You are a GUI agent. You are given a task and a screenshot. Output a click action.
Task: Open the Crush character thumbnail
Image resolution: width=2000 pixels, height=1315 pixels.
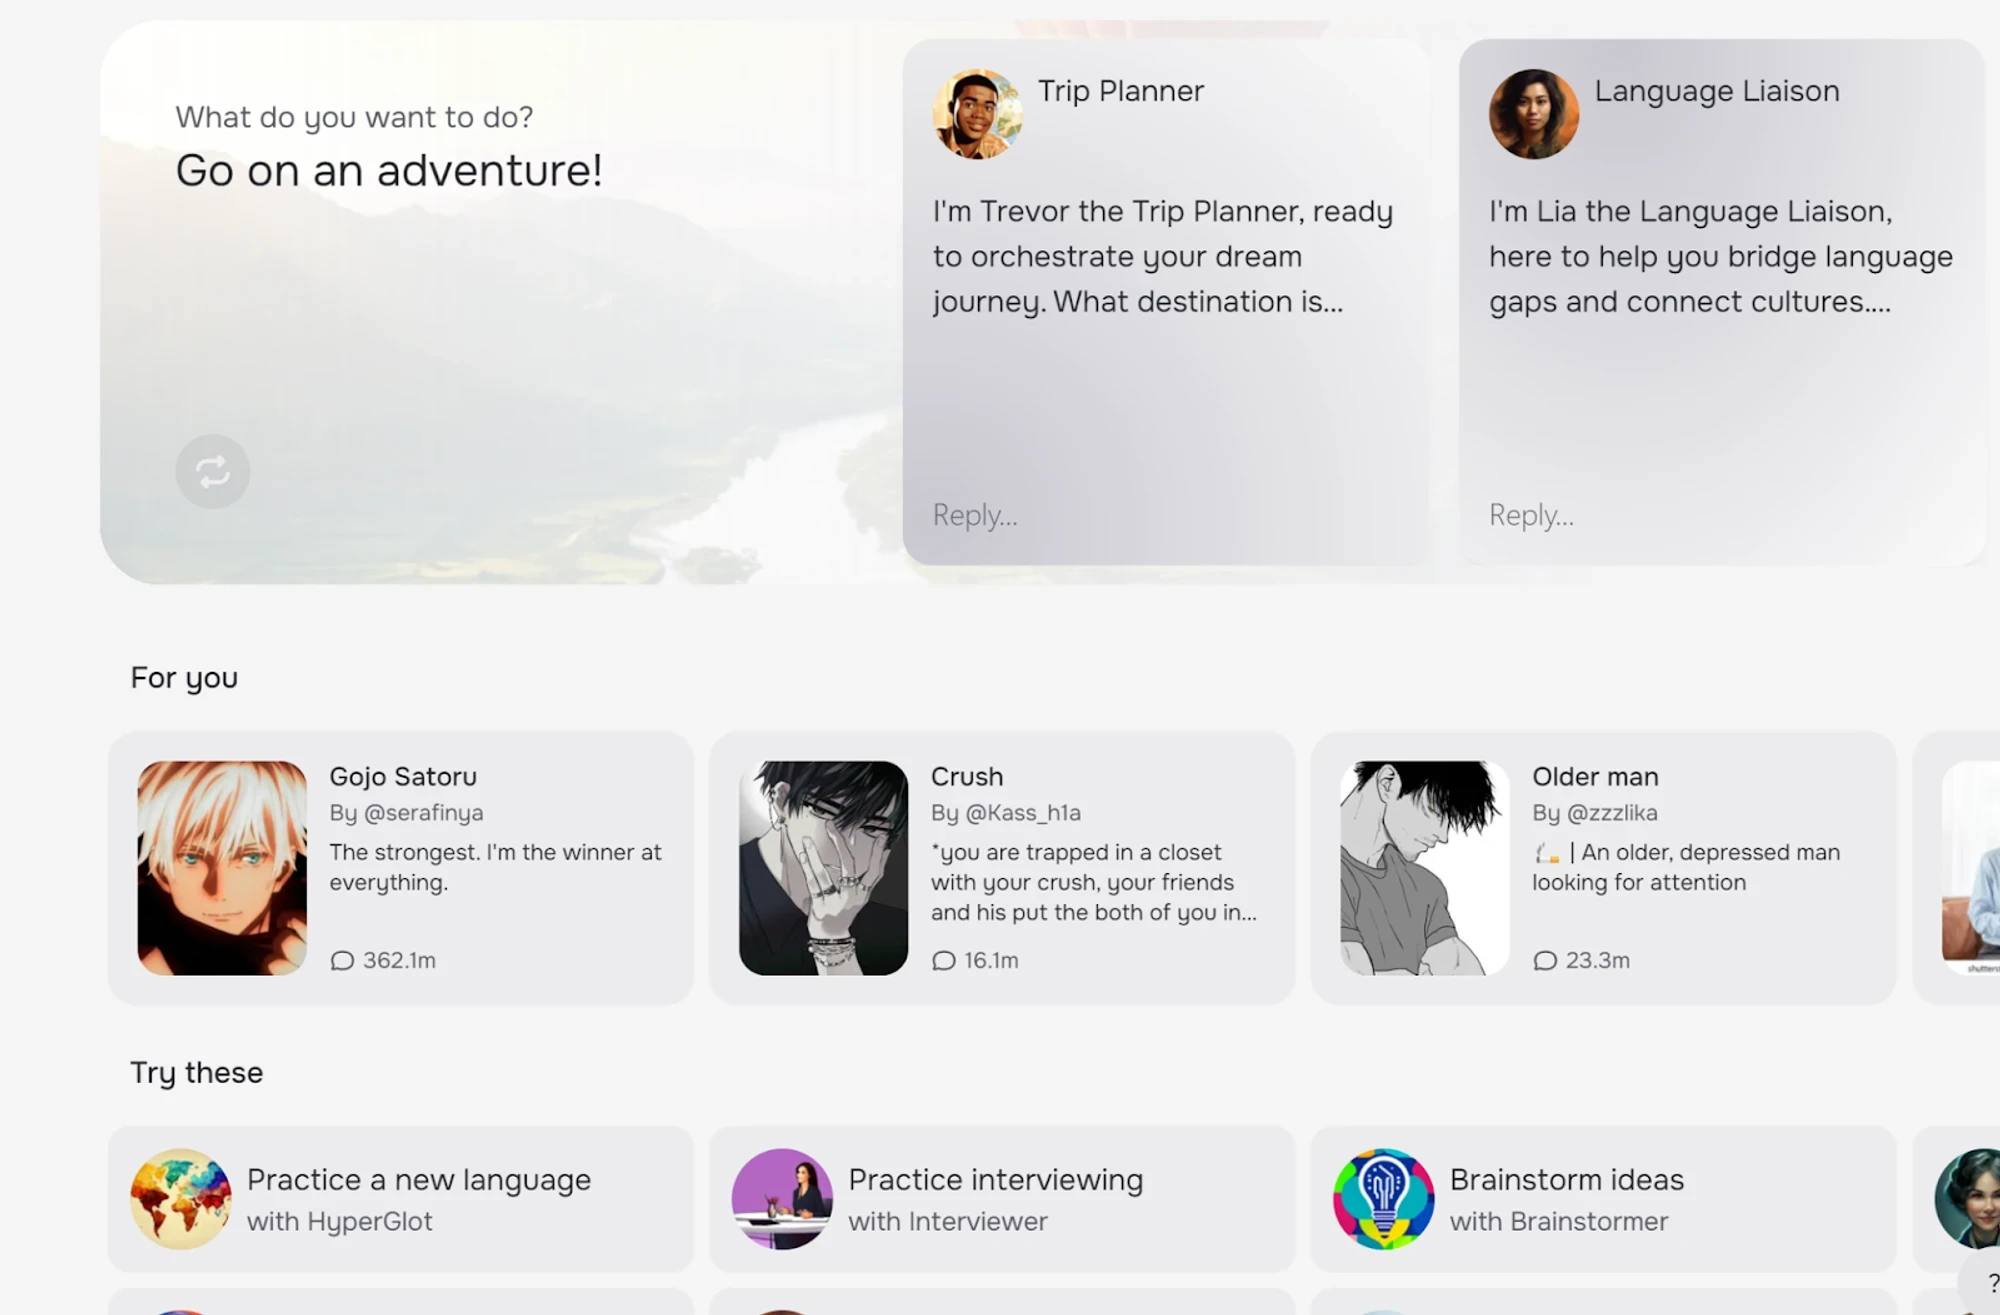(823, 868)
